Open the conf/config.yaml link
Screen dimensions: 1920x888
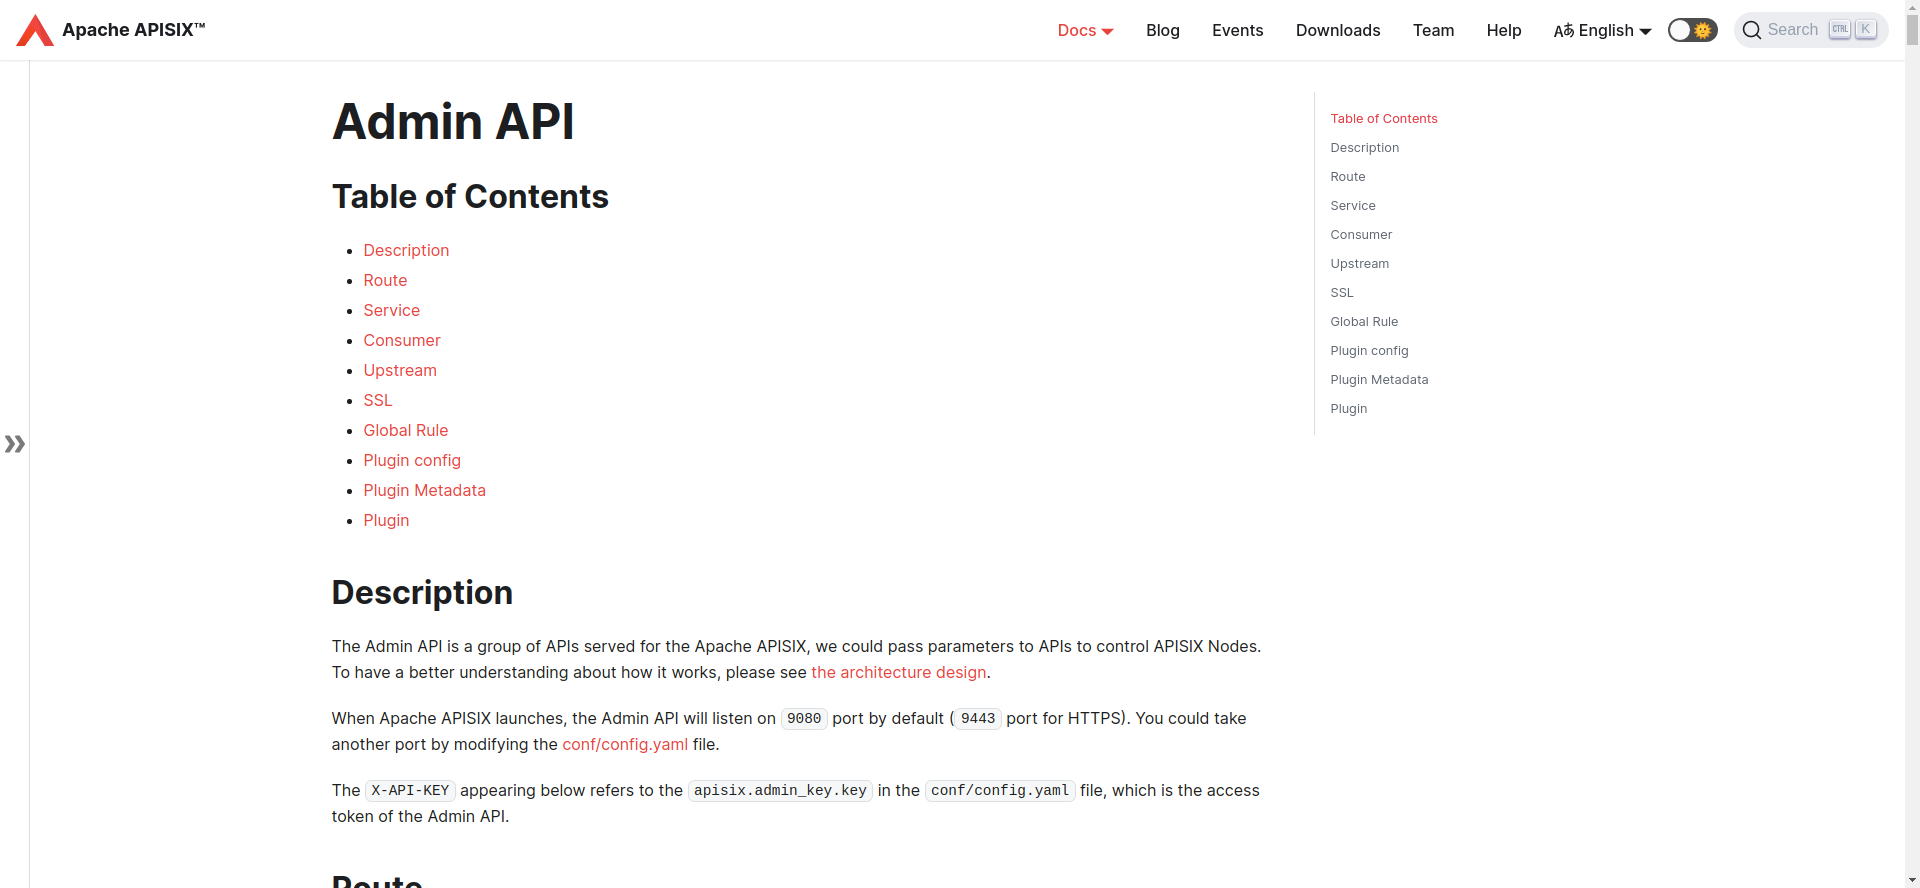point(625,744)
